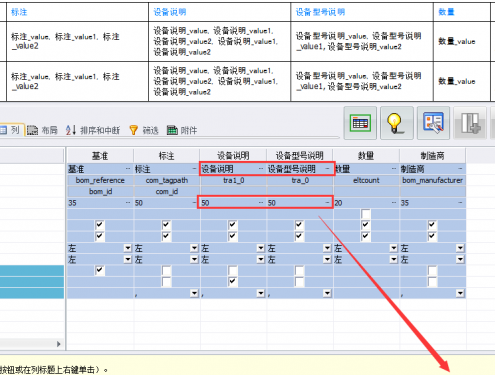Click the -- button beside the 标注 title cell

tap(195, 169)
